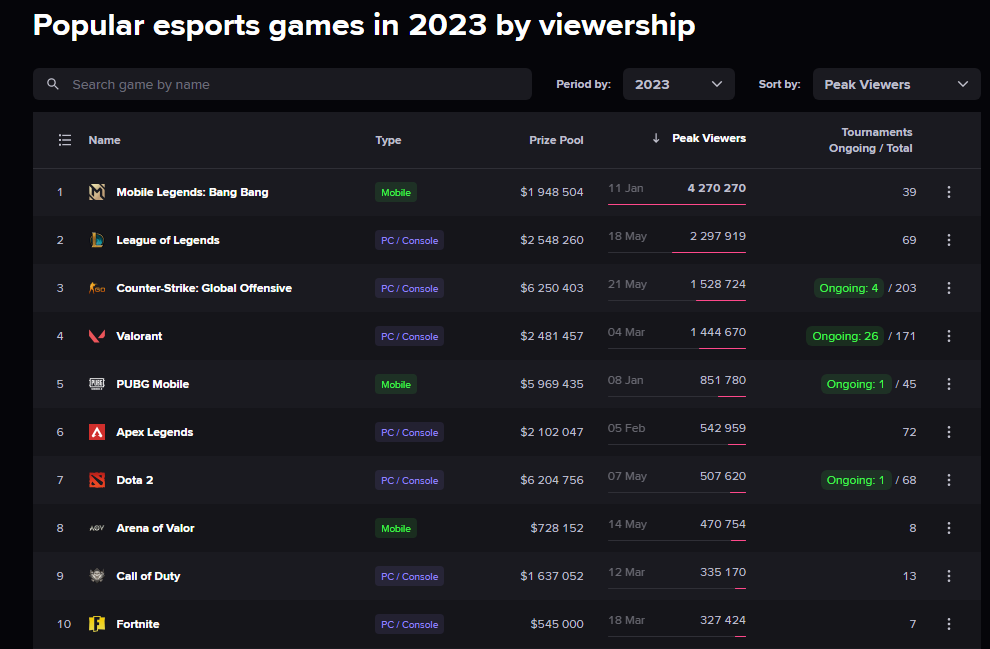Click the 04 Mar peak date for Valorant

tap(626, 332)
